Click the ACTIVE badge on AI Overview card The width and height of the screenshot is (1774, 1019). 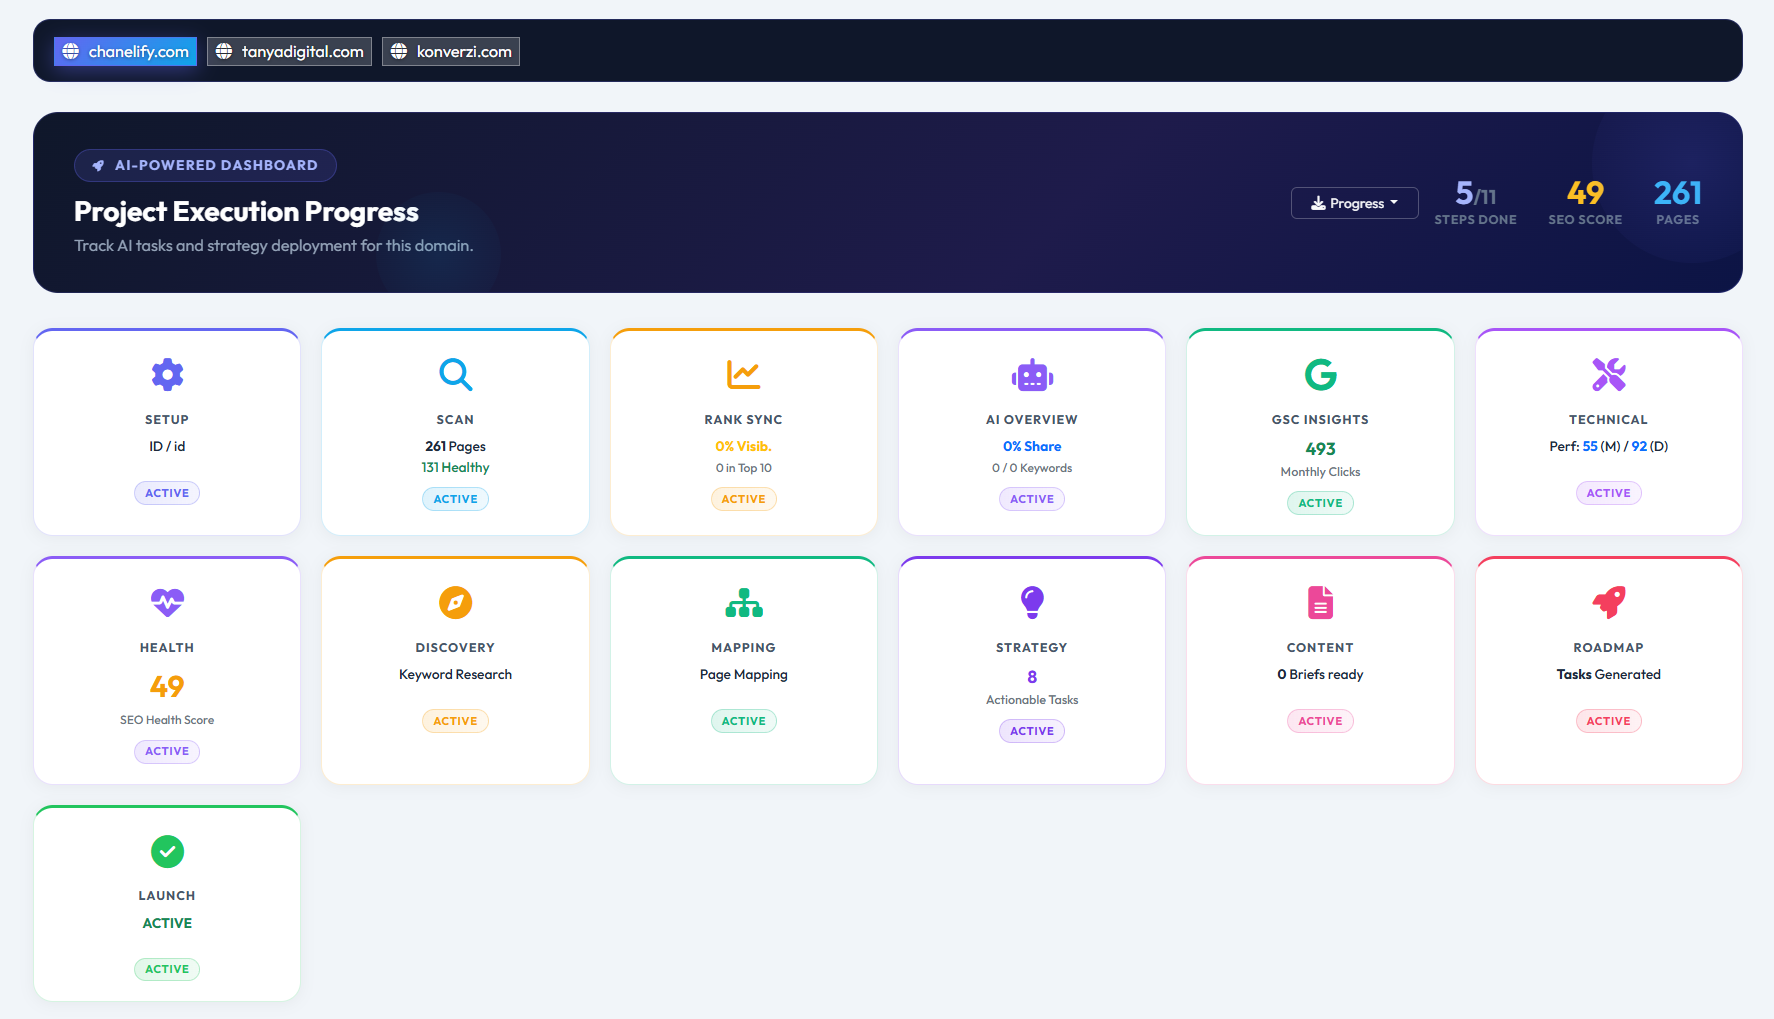[x=1032, y=499]
